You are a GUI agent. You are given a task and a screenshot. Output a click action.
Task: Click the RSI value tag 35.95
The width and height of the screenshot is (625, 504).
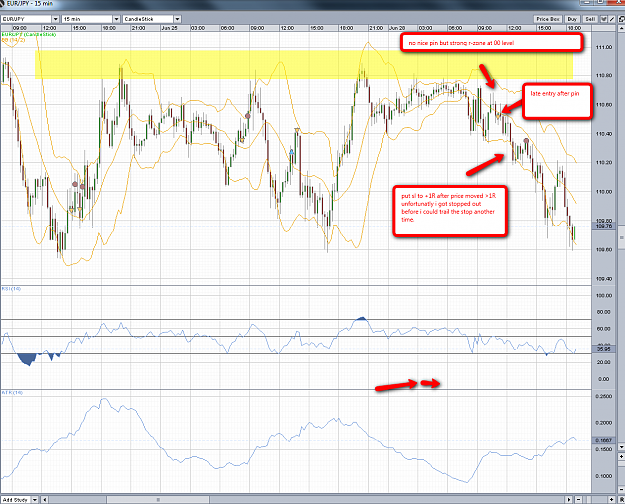(603, 349)
